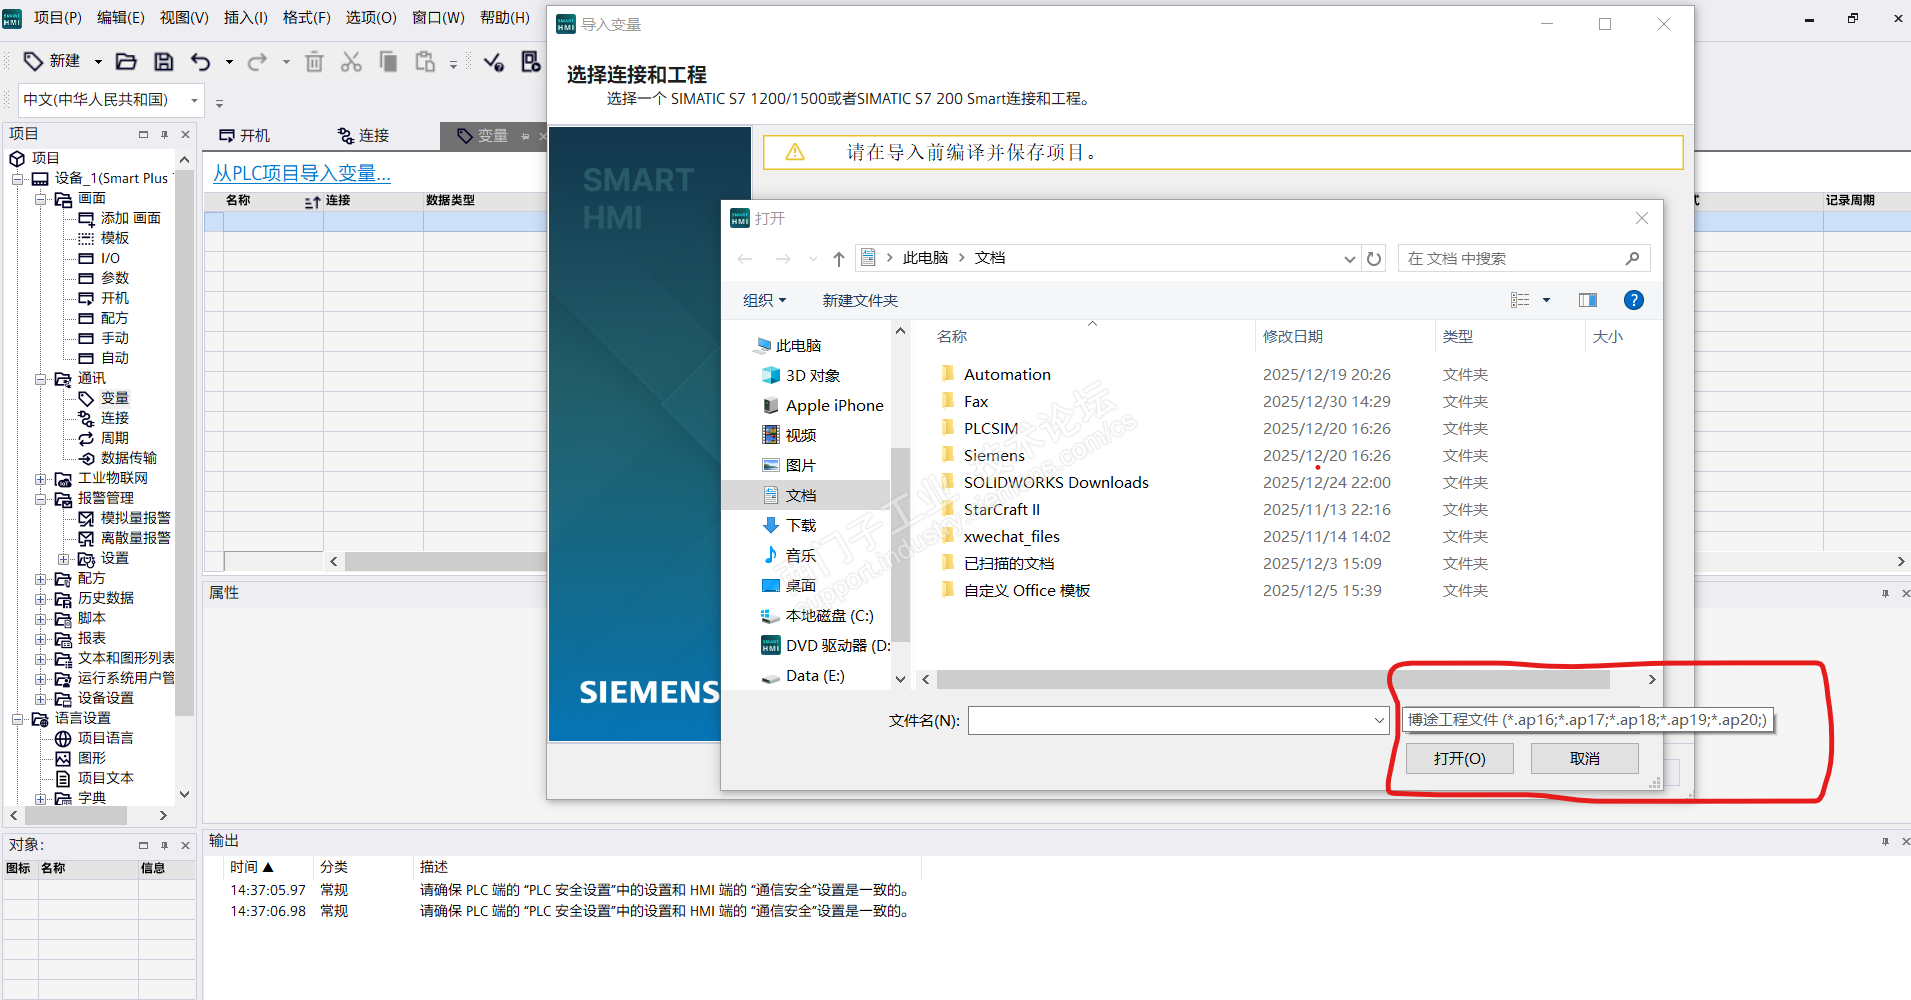Open the 选项(O) menu
The width and height of the screenshot is (1911, 1000).
pyautogui.click(x=371, y=18)
